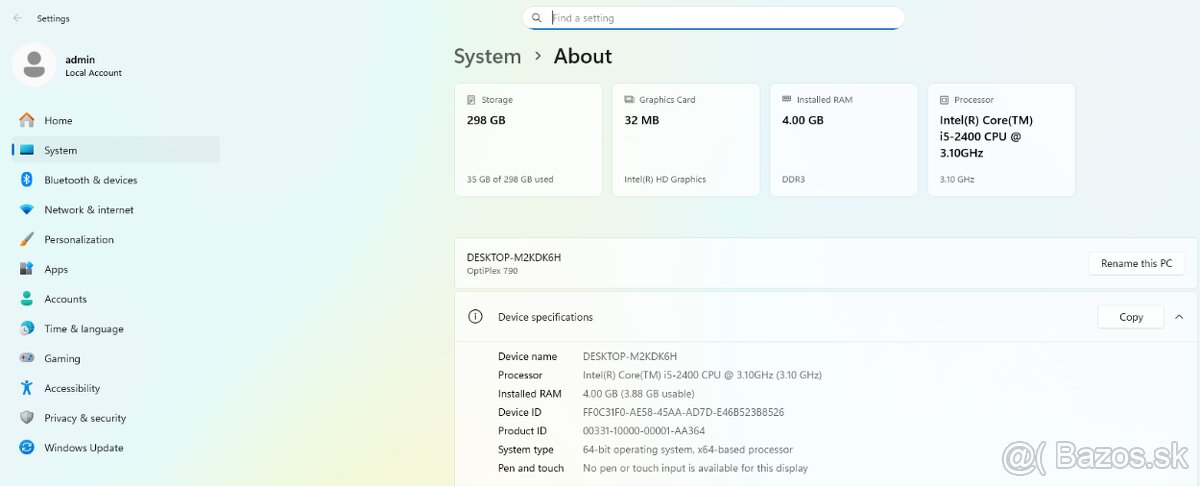Click the search magnifier icon
The height and width of the screenshot is (486, 1200).
click(x=537, y=18)
